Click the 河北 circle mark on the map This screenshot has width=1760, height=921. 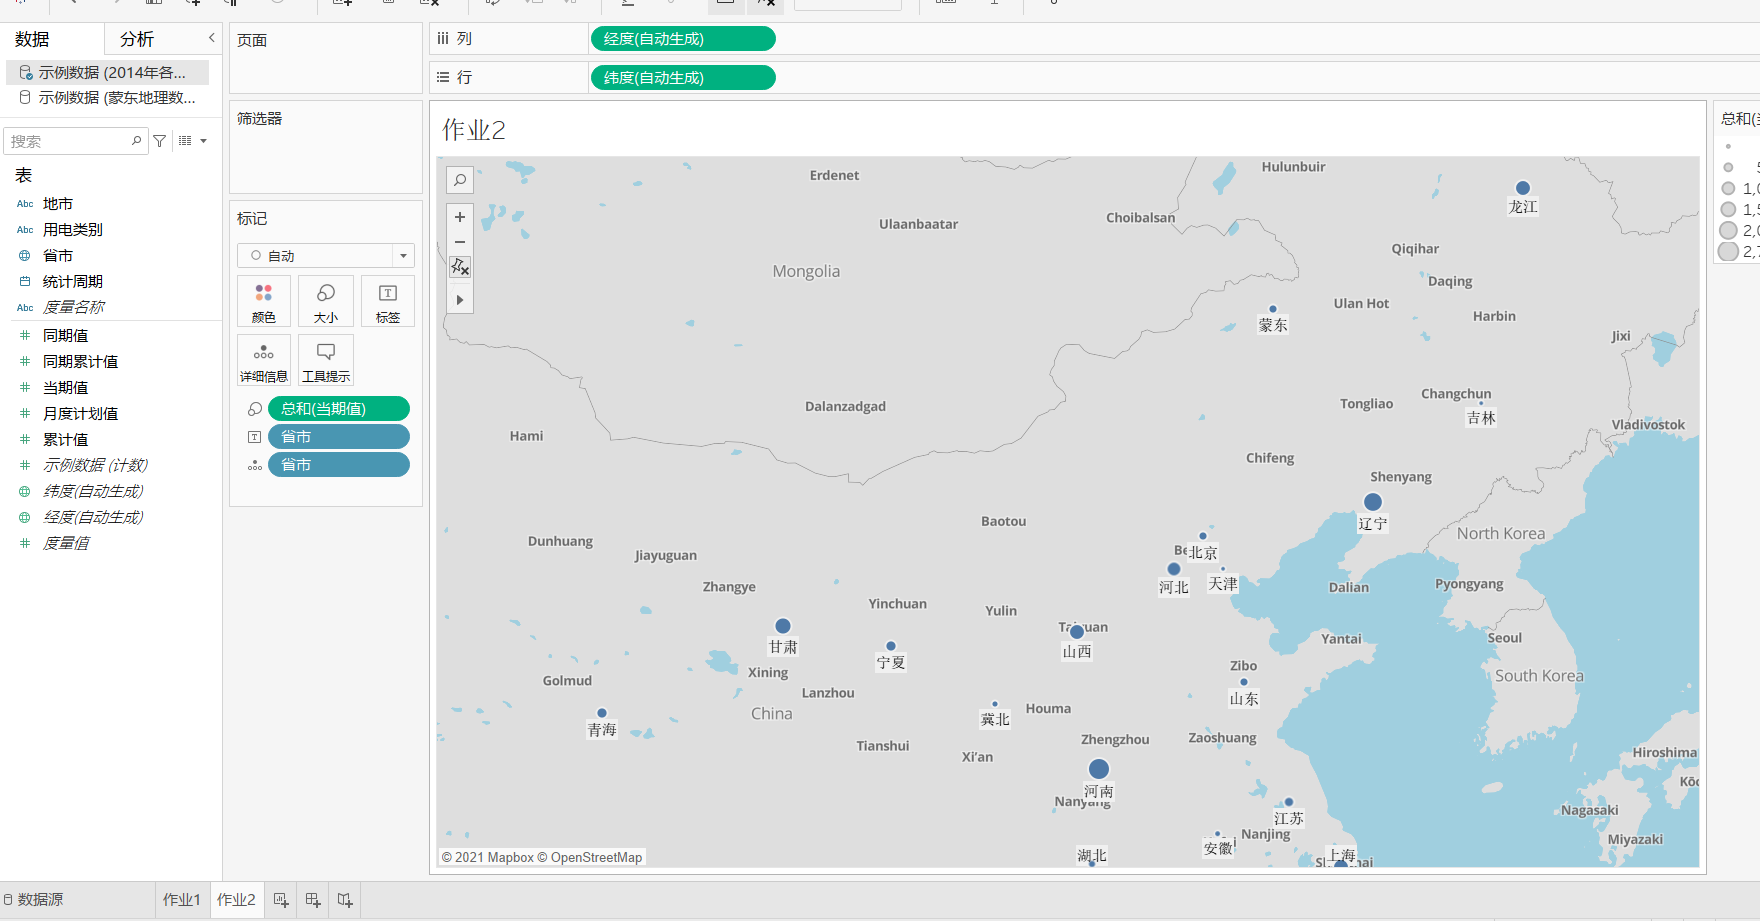coord(1174,569)
